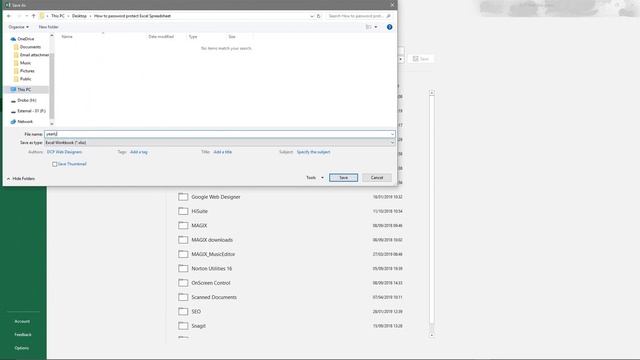Open the Tools dropdown menu

pyautogui.click(x=315, y=178)
